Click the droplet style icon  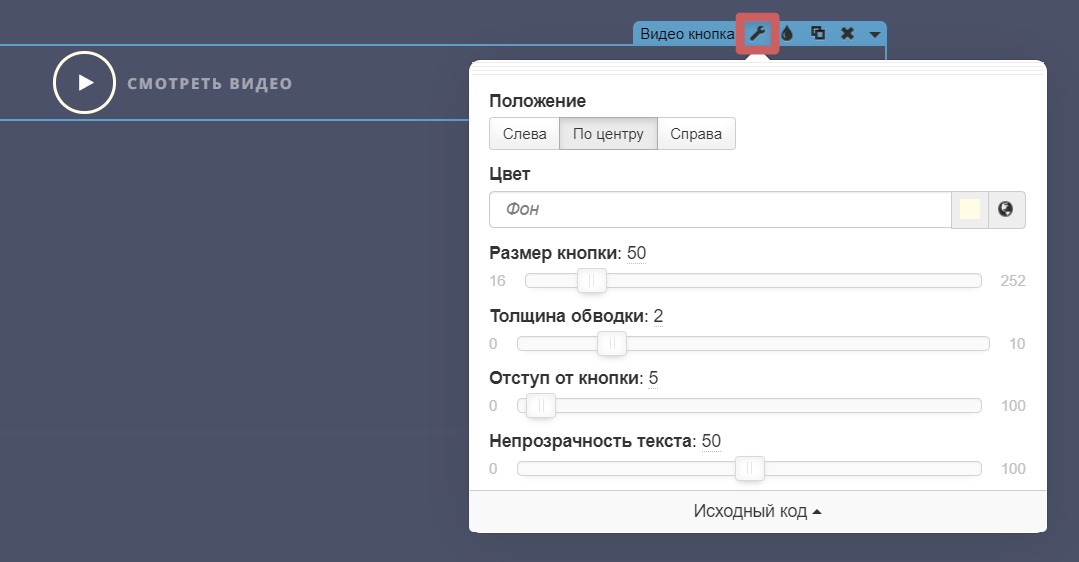point(787,34)
